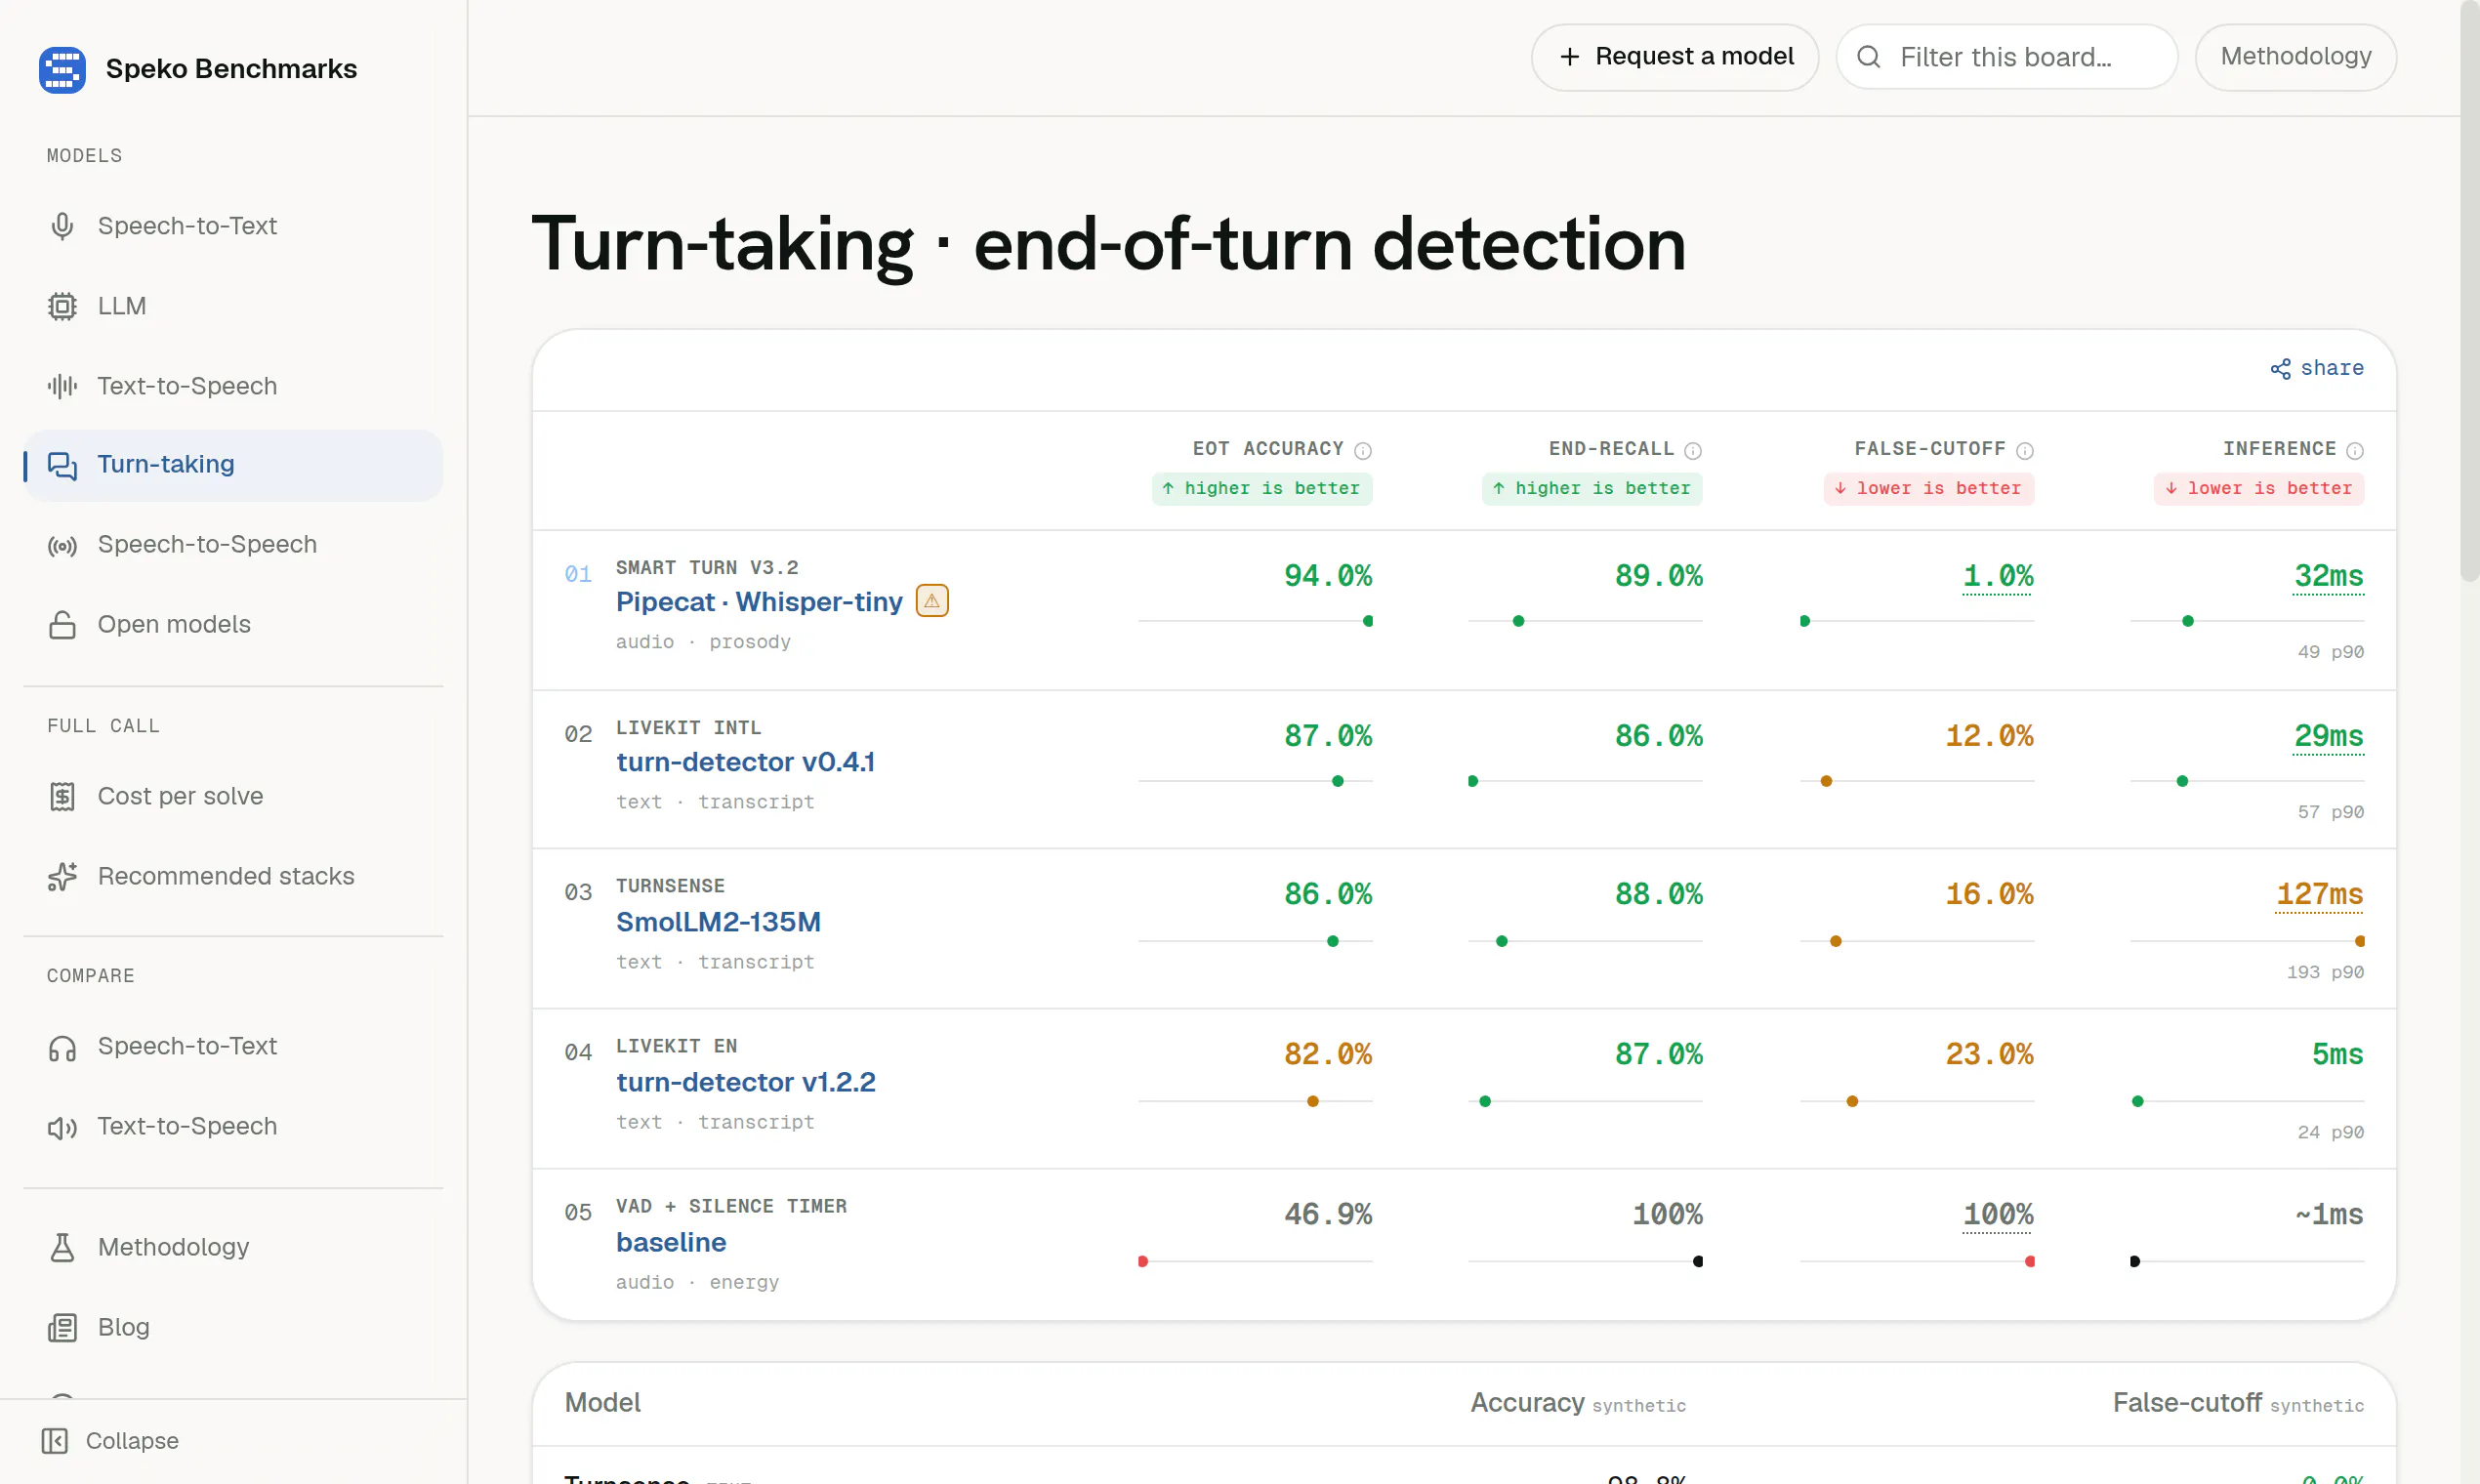Click the 29ms inference value
The width and height of the screenshot is (2480, 1484).
tap(2329, 735)
